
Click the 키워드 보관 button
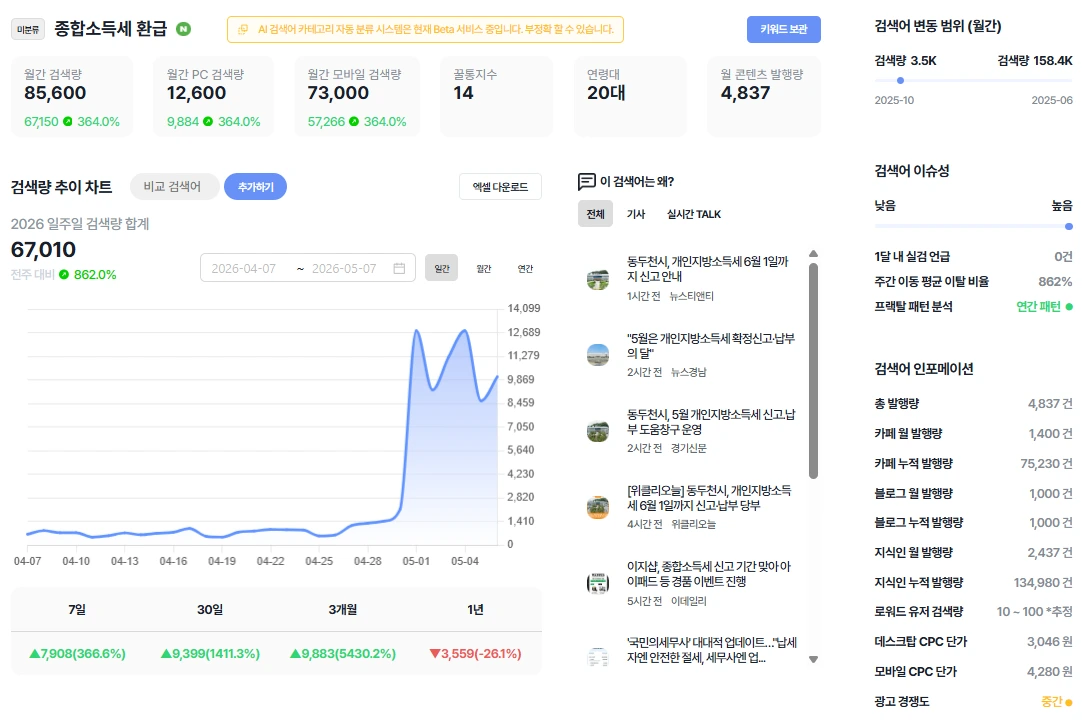click(x=783, y=29)
